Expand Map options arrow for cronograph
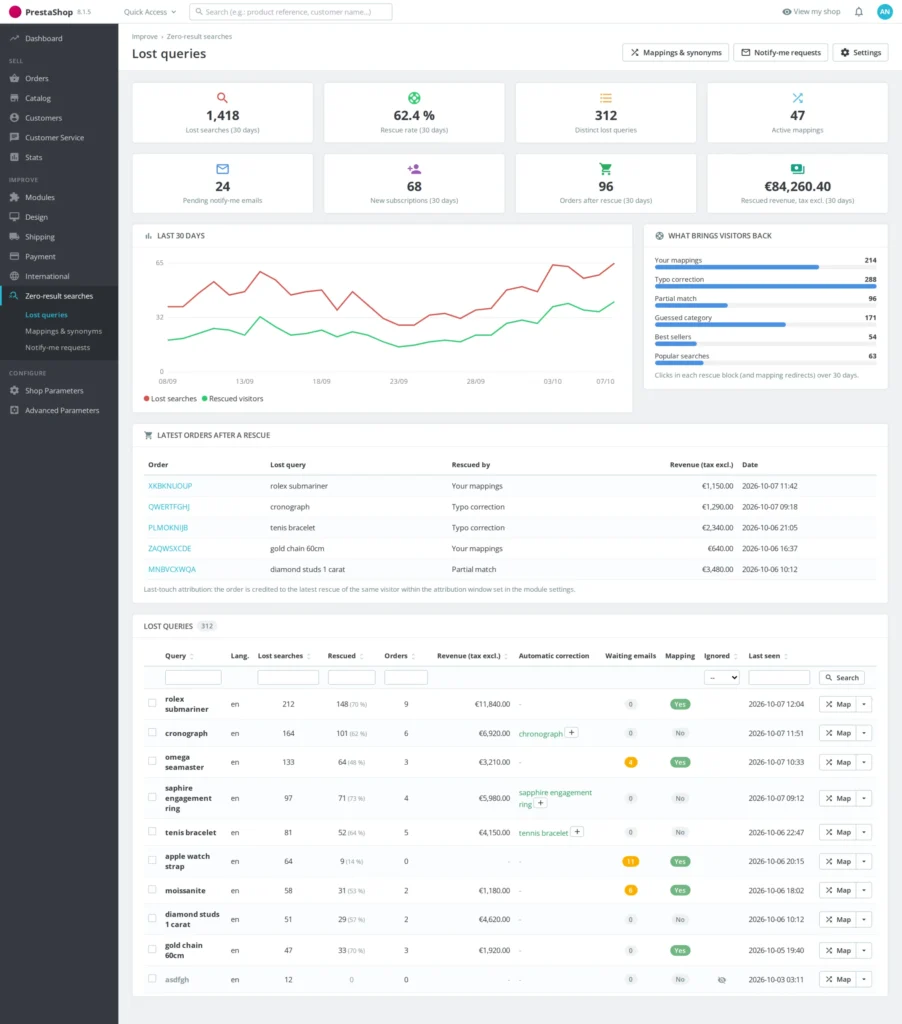Image resolution: width=902 pixels, height=1024 pixels. pos(864,733)
